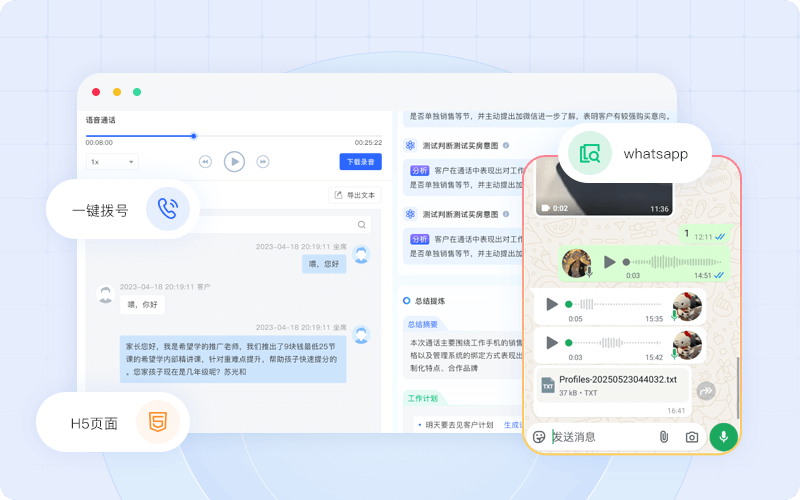Image resolution: width=800 pixels, height=500 pixels.
Task: Open the Profiles-20250523044032.txt file attachment
Action: coord(610,385)
